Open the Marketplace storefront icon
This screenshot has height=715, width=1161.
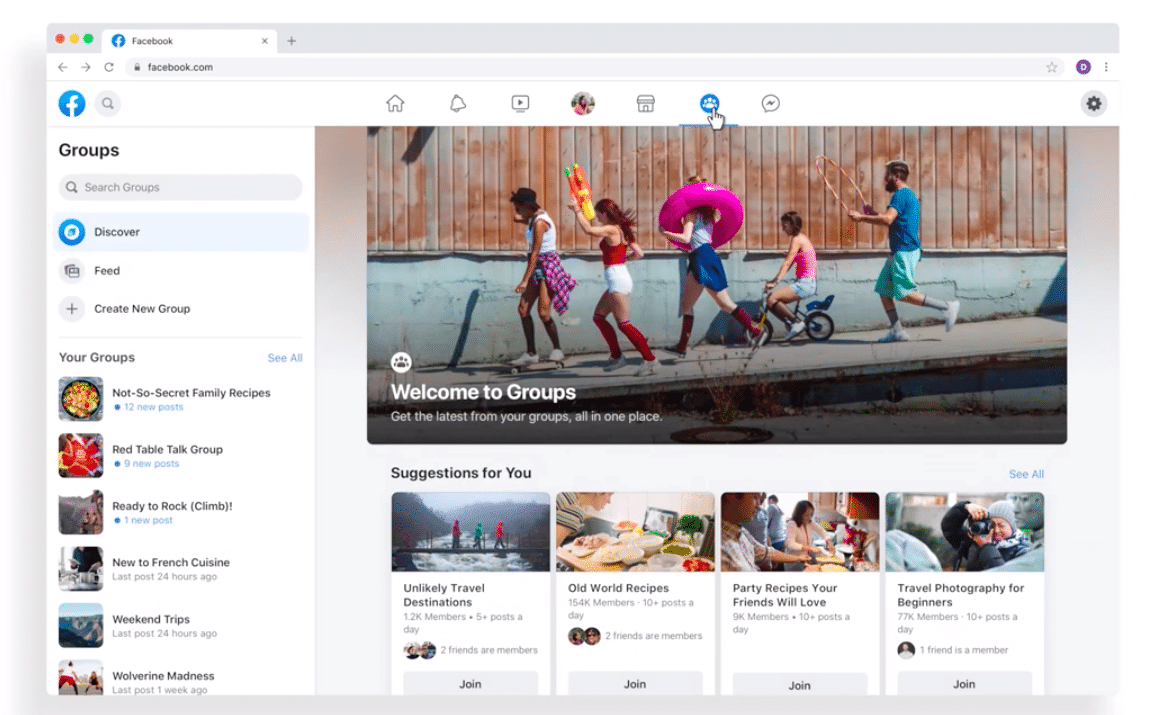click(x=645, y=103)
